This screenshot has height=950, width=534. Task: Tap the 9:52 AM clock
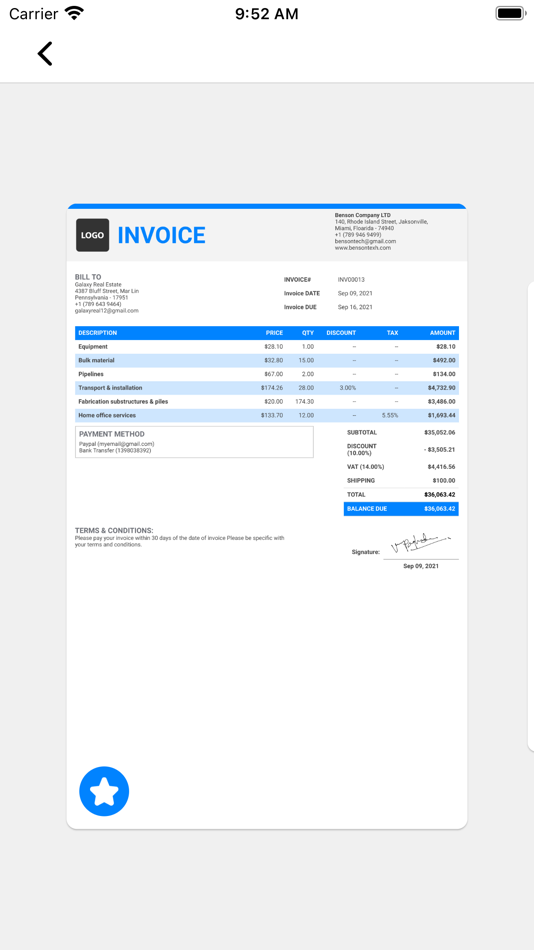coord(267,14)
